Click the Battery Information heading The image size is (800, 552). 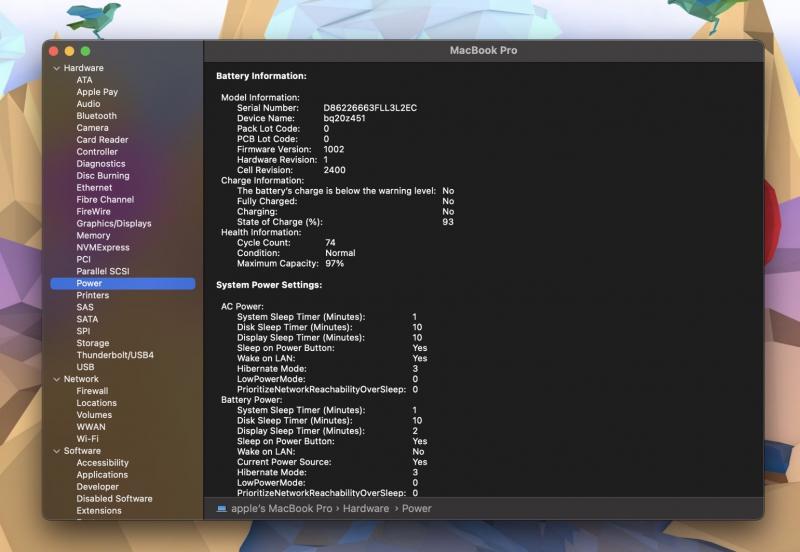[x=261, y=76]
